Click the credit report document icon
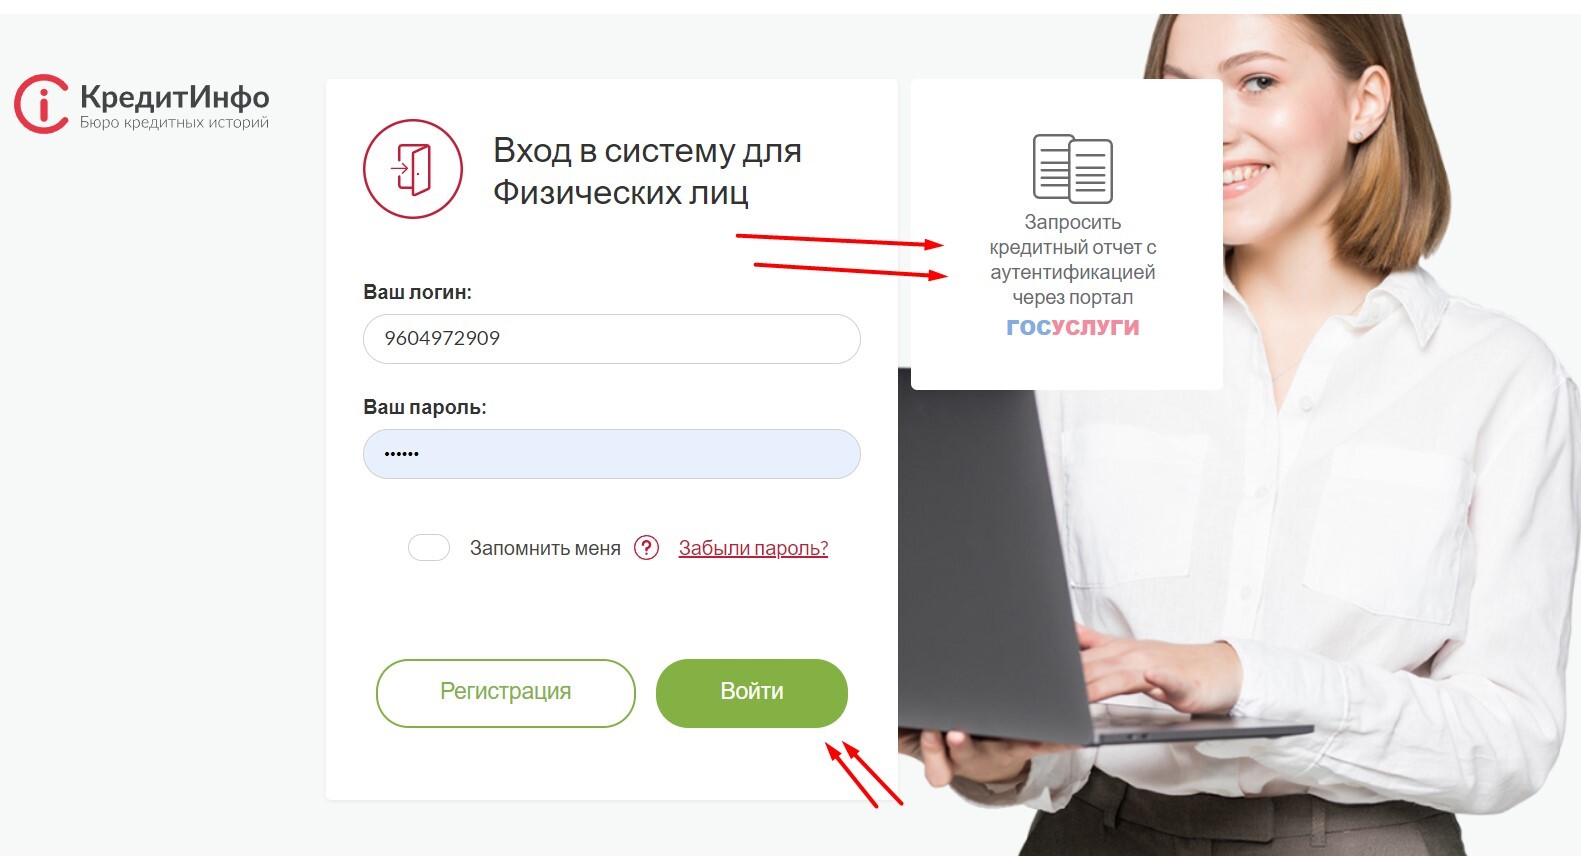The image size is (1581, 856). point(1072,168)
